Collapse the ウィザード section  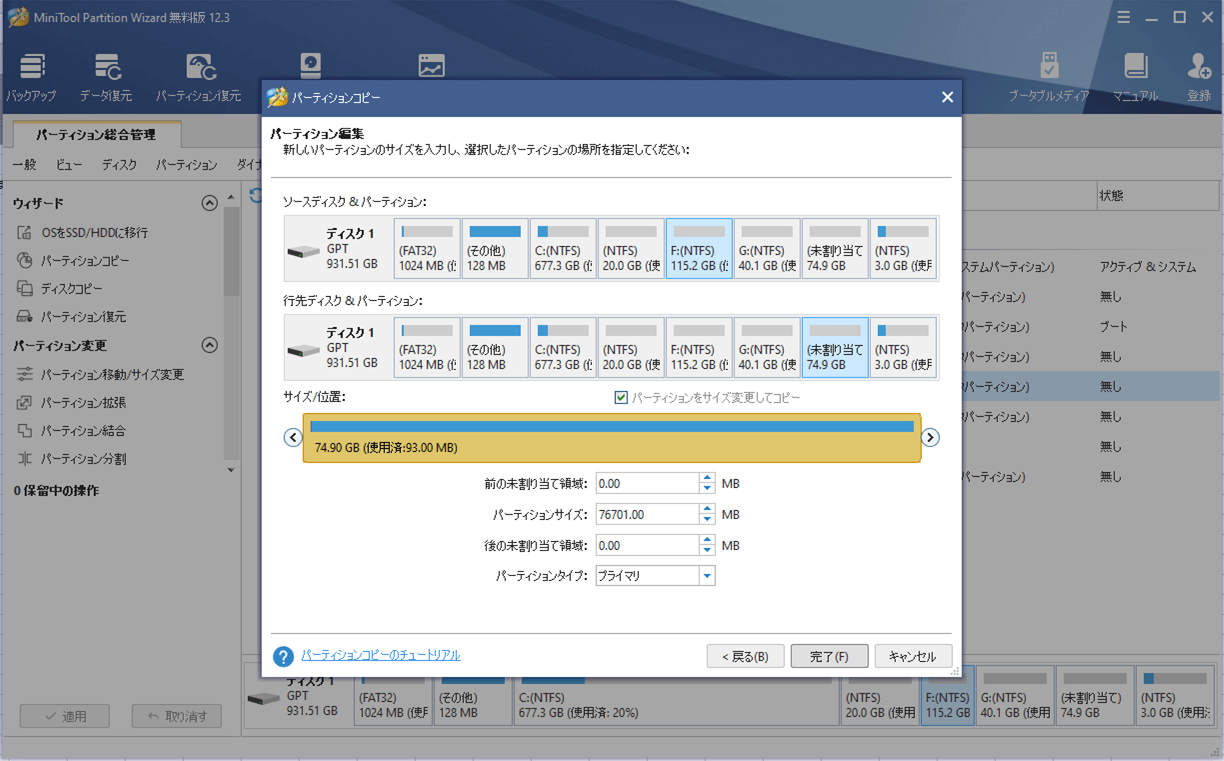[209, 203]
